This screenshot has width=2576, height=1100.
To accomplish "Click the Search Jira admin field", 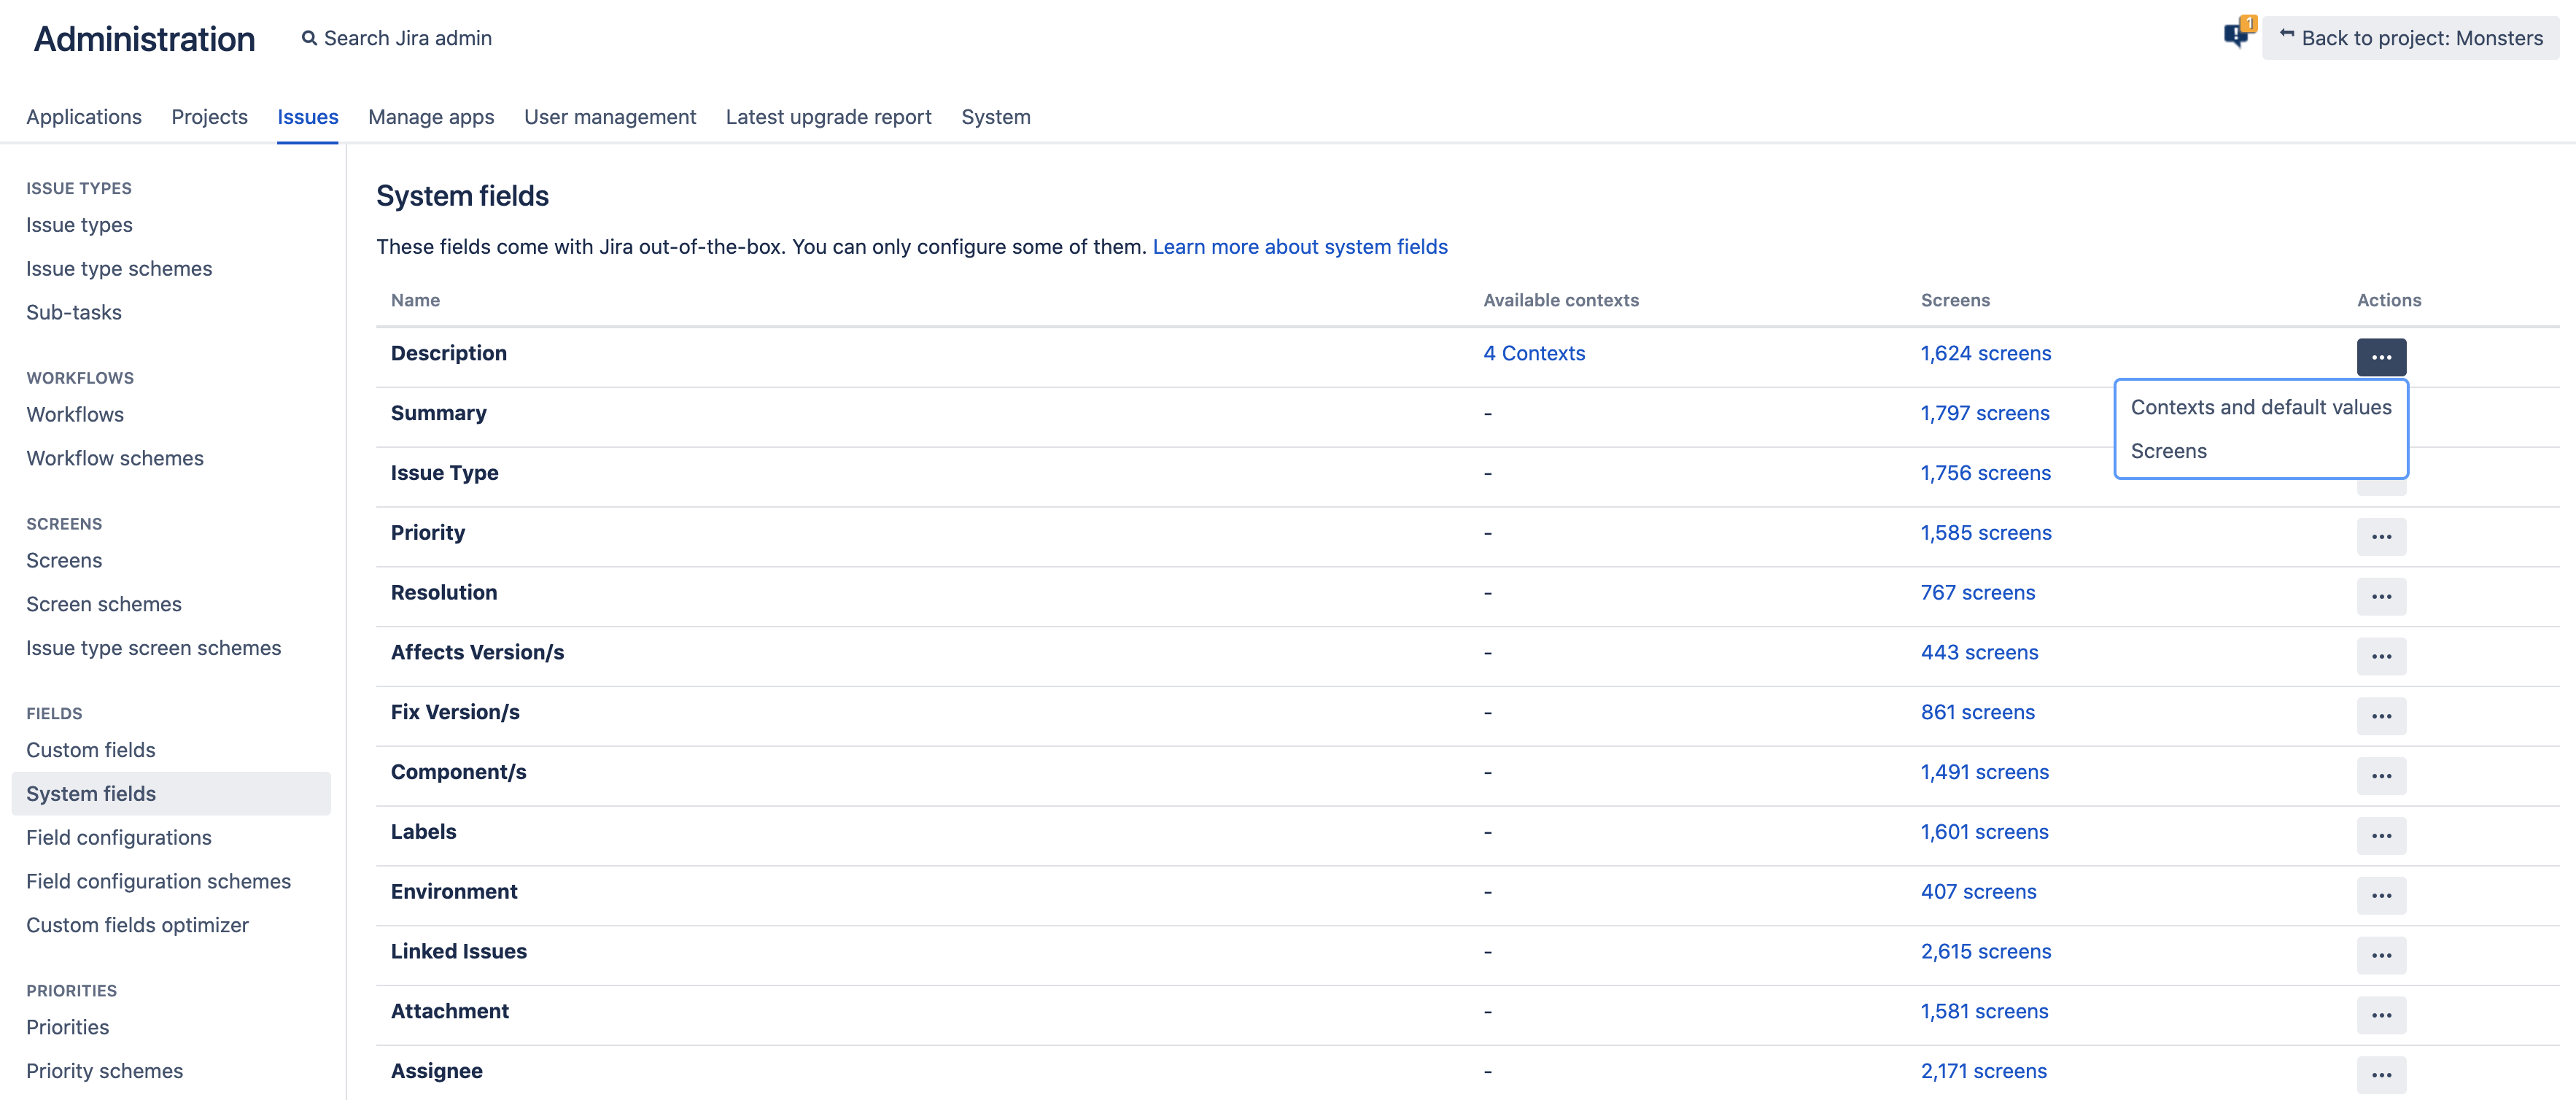I will (x=407, y=38).
